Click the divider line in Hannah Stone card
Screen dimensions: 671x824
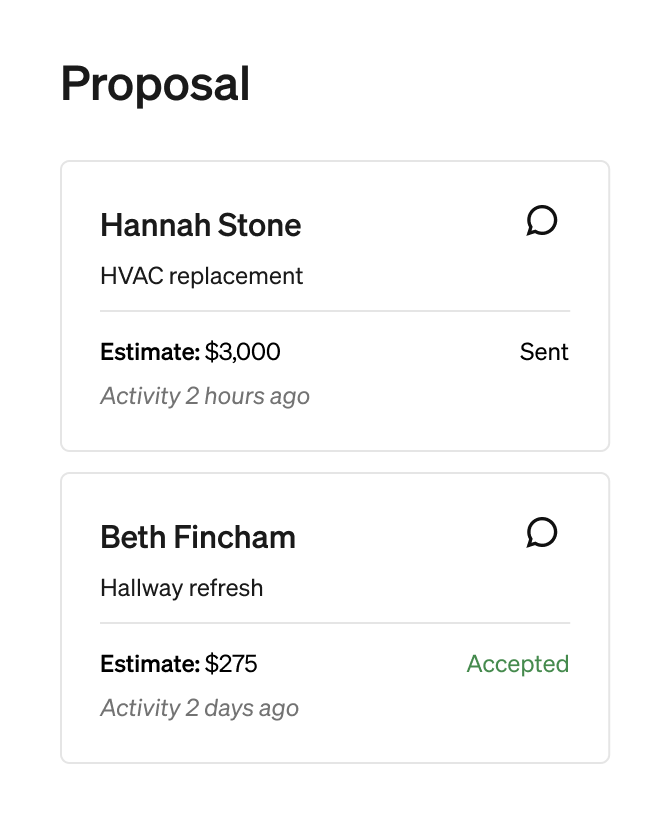[335, 311]
